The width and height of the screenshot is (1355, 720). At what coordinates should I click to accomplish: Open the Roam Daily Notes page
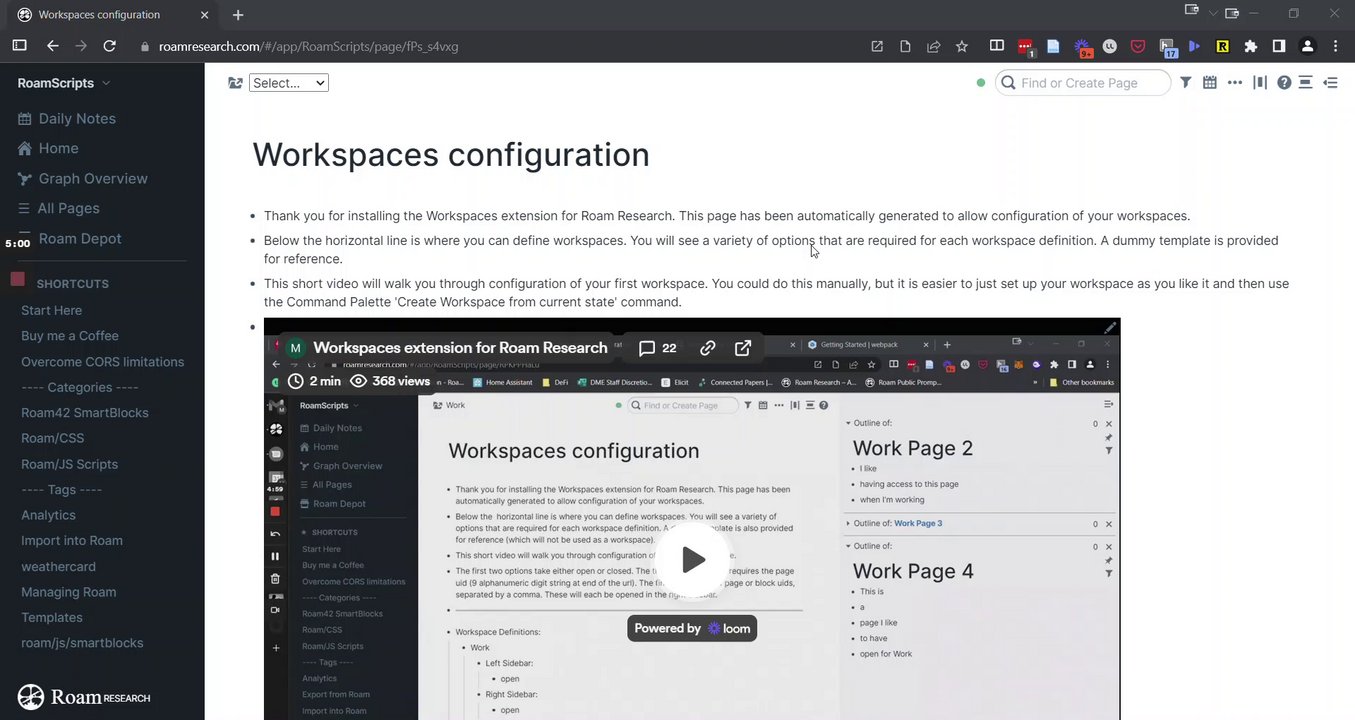(77, 118)
